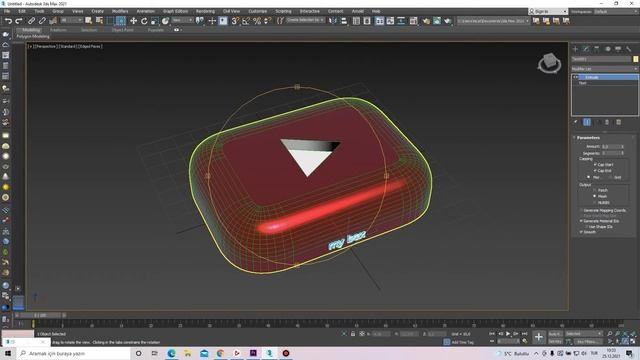Open the Render Setup icon

coord(426,21)
